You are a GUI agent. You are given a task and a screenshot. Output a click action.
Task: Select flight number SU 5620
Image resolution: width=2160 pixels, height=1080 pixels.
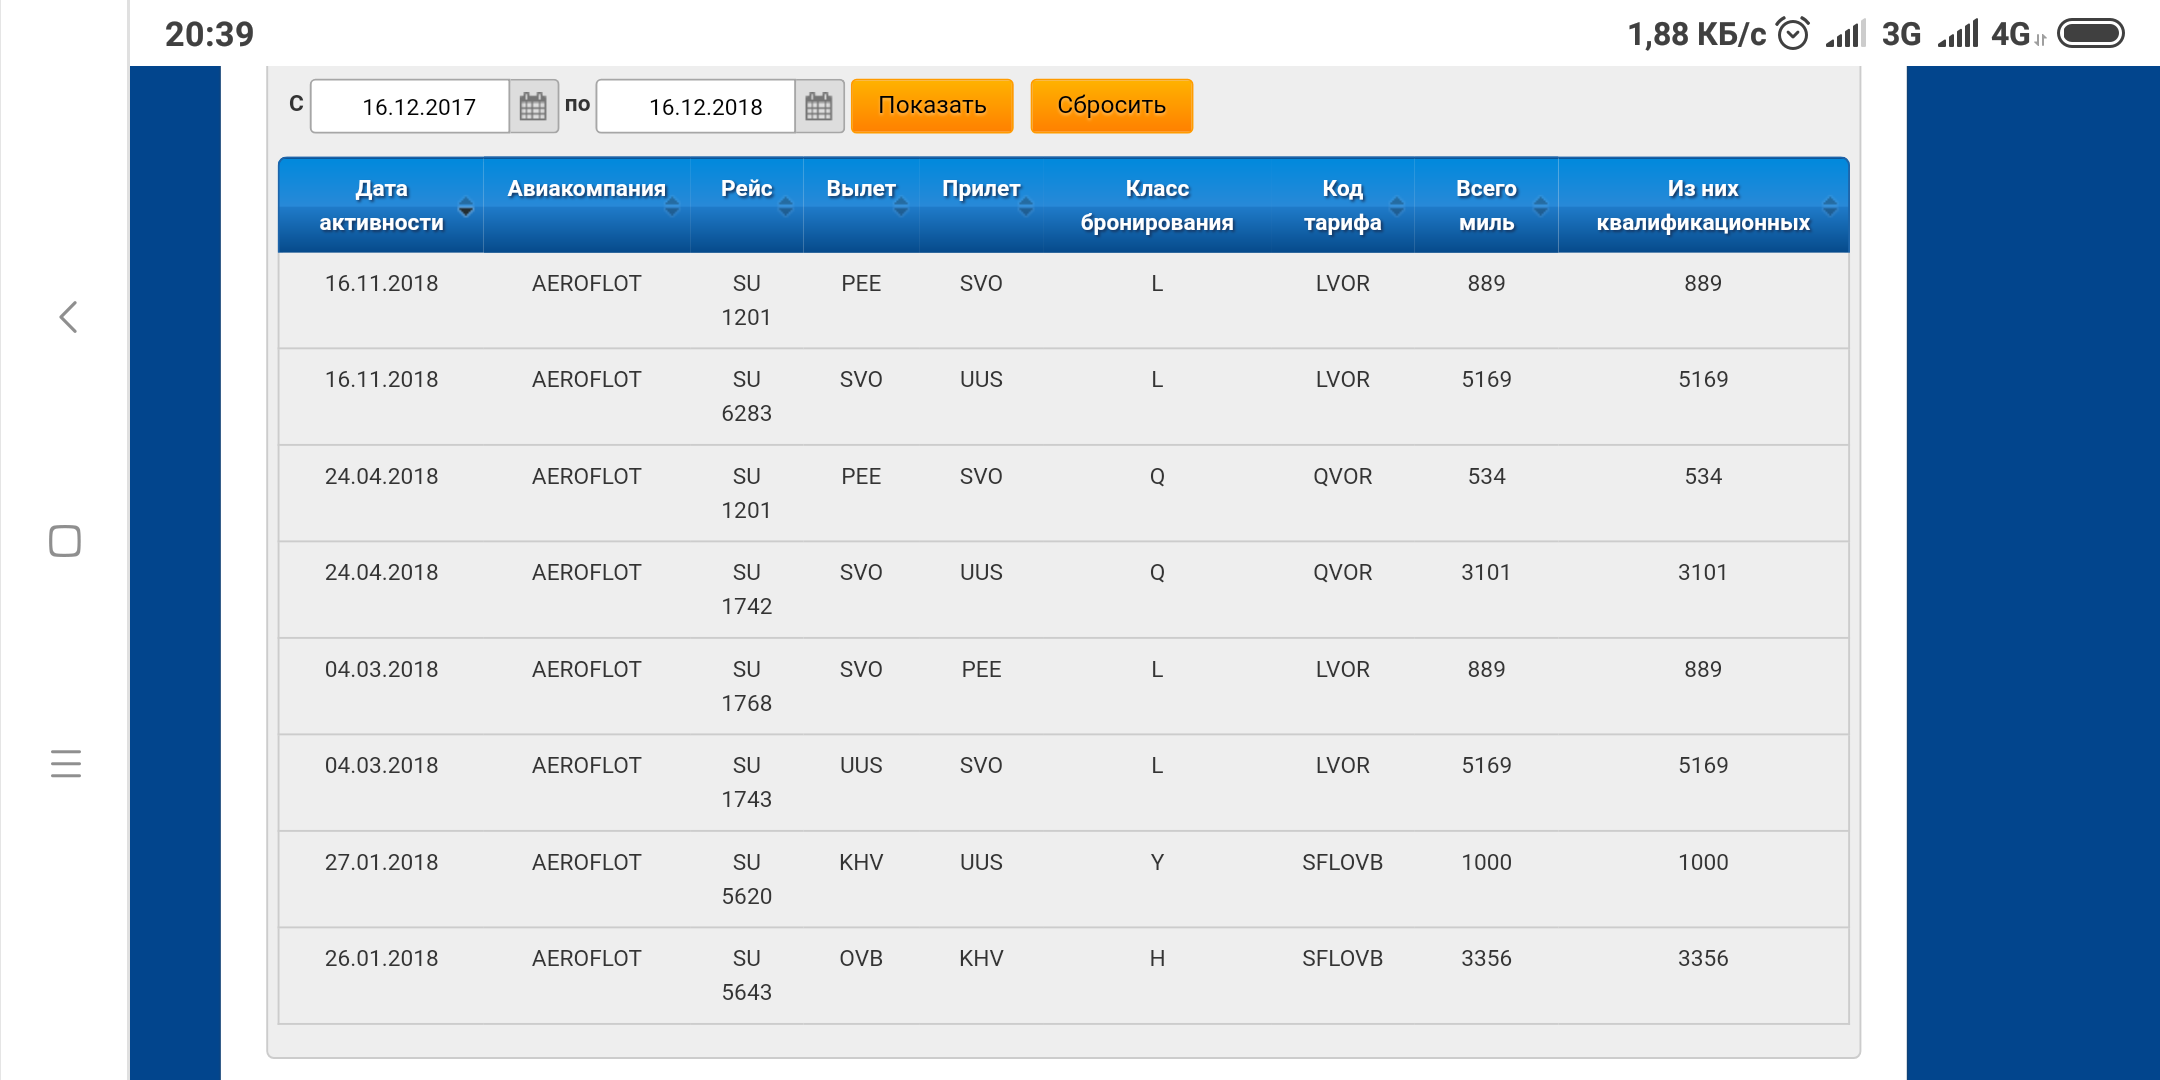tap(747, 879)
